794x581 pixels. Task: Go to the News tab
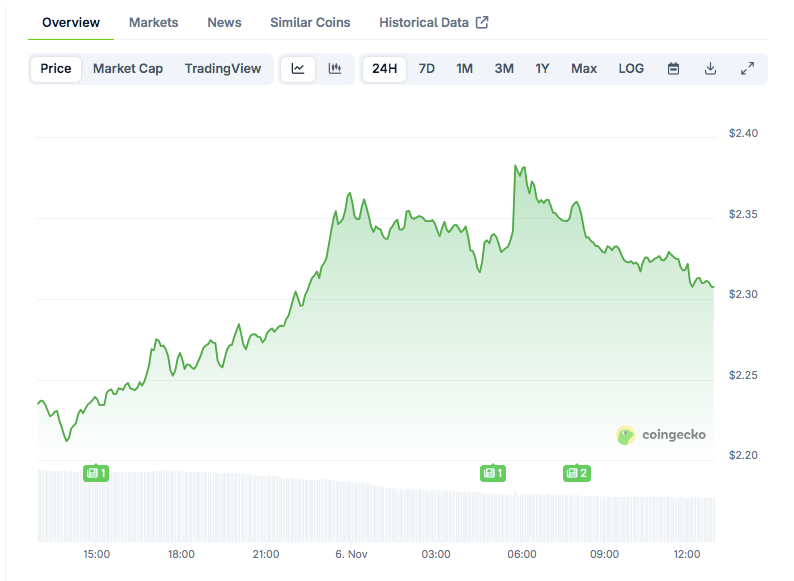(224, 22)
